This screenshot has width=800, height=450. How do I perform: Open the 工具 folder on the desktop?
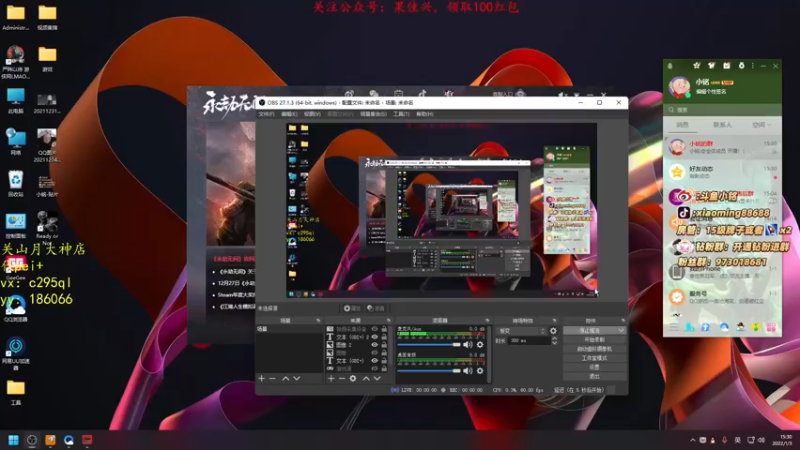pos(15,392)
